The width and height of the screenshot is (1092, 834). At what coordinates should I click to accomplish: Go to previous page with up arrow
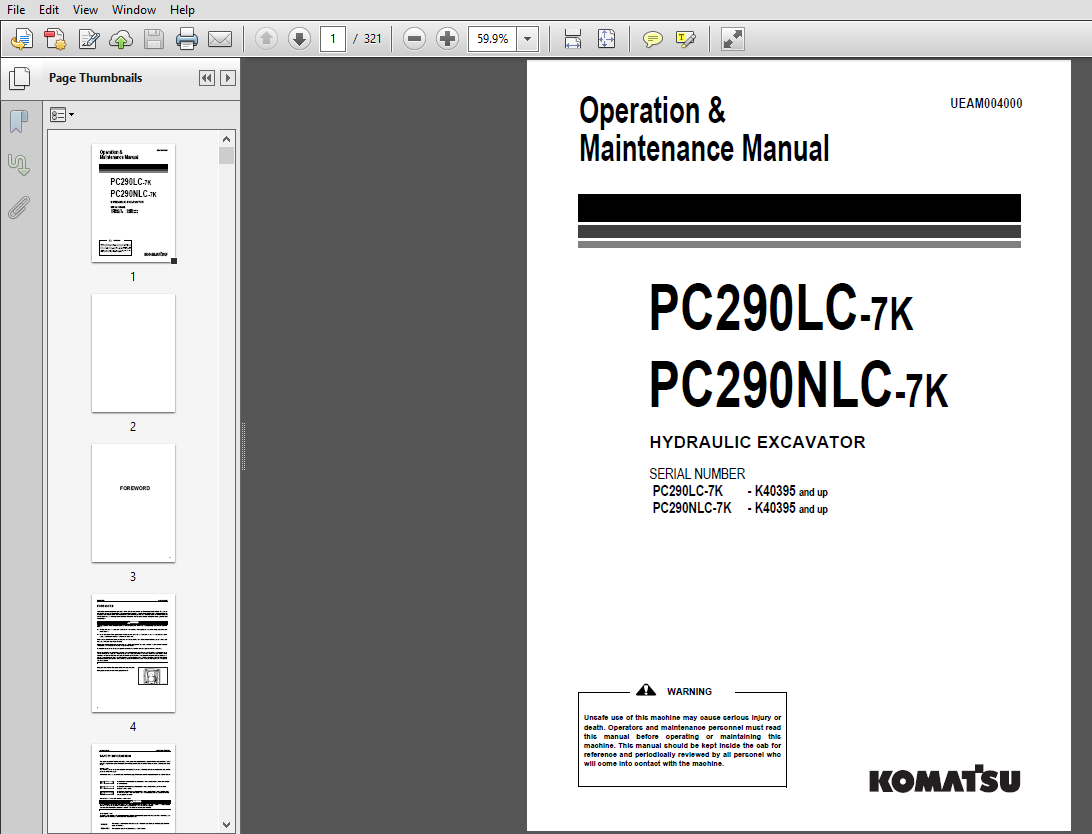click(266, 39)
